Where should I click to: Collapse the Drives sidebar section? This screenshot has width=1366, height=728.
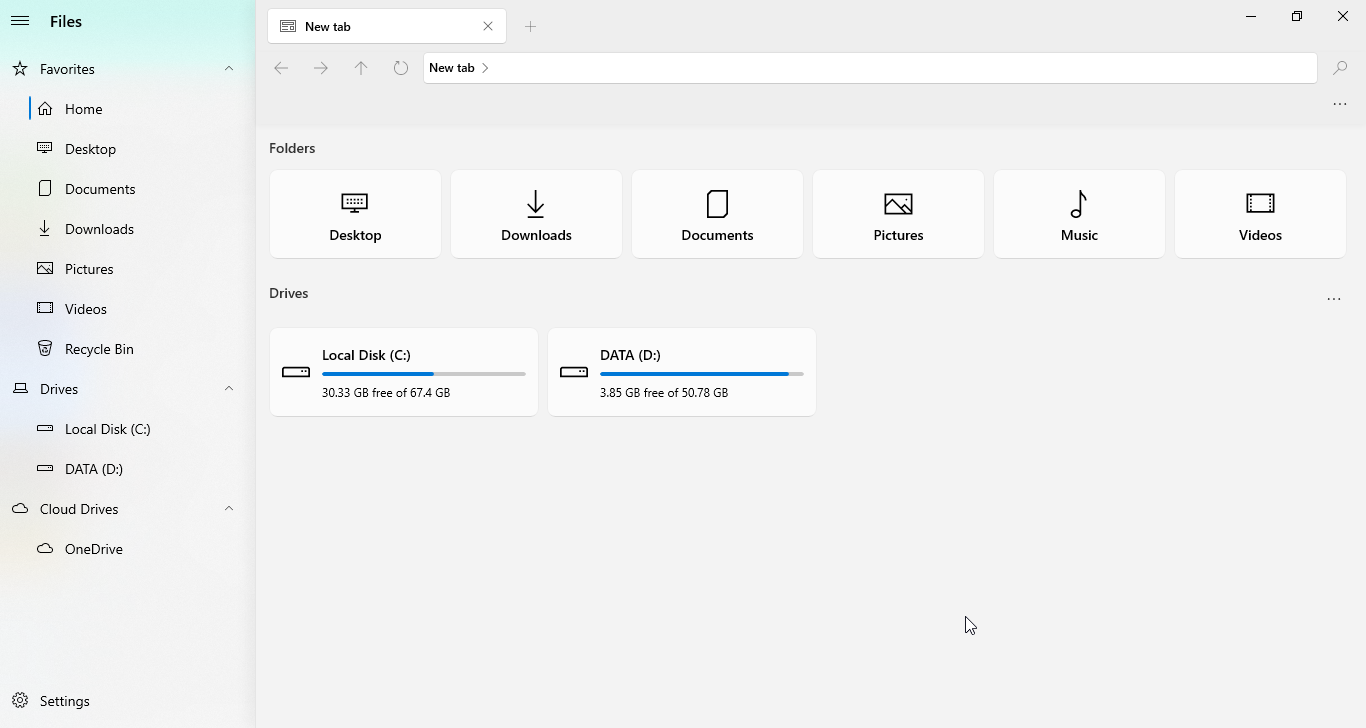coord(229,389)
